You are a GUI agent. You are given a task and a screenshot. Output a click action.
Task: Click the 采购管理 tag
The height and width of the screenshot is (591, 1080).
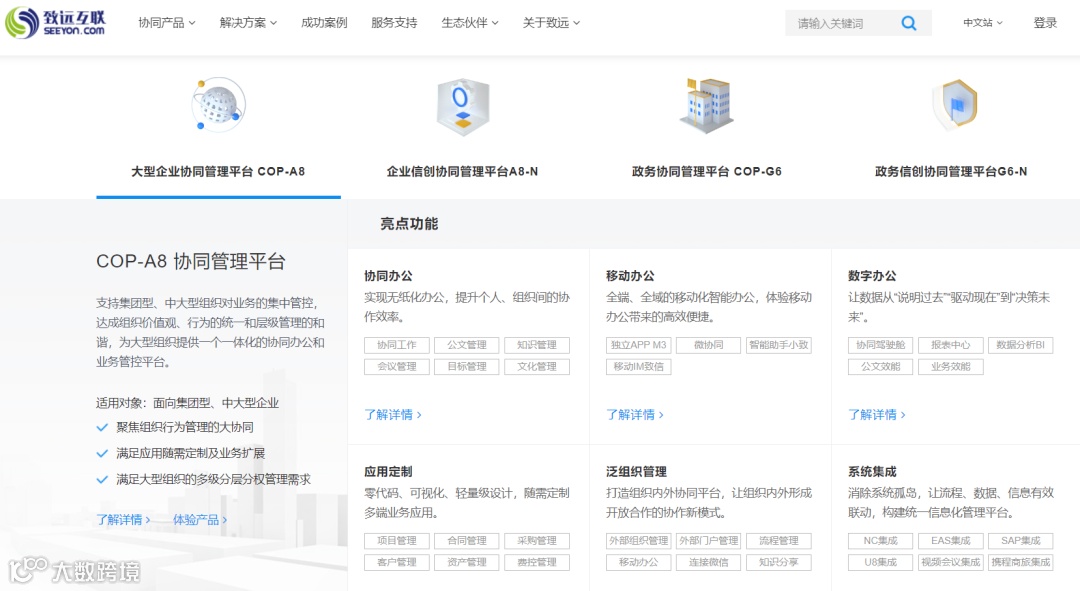click(x=537, y=541)
